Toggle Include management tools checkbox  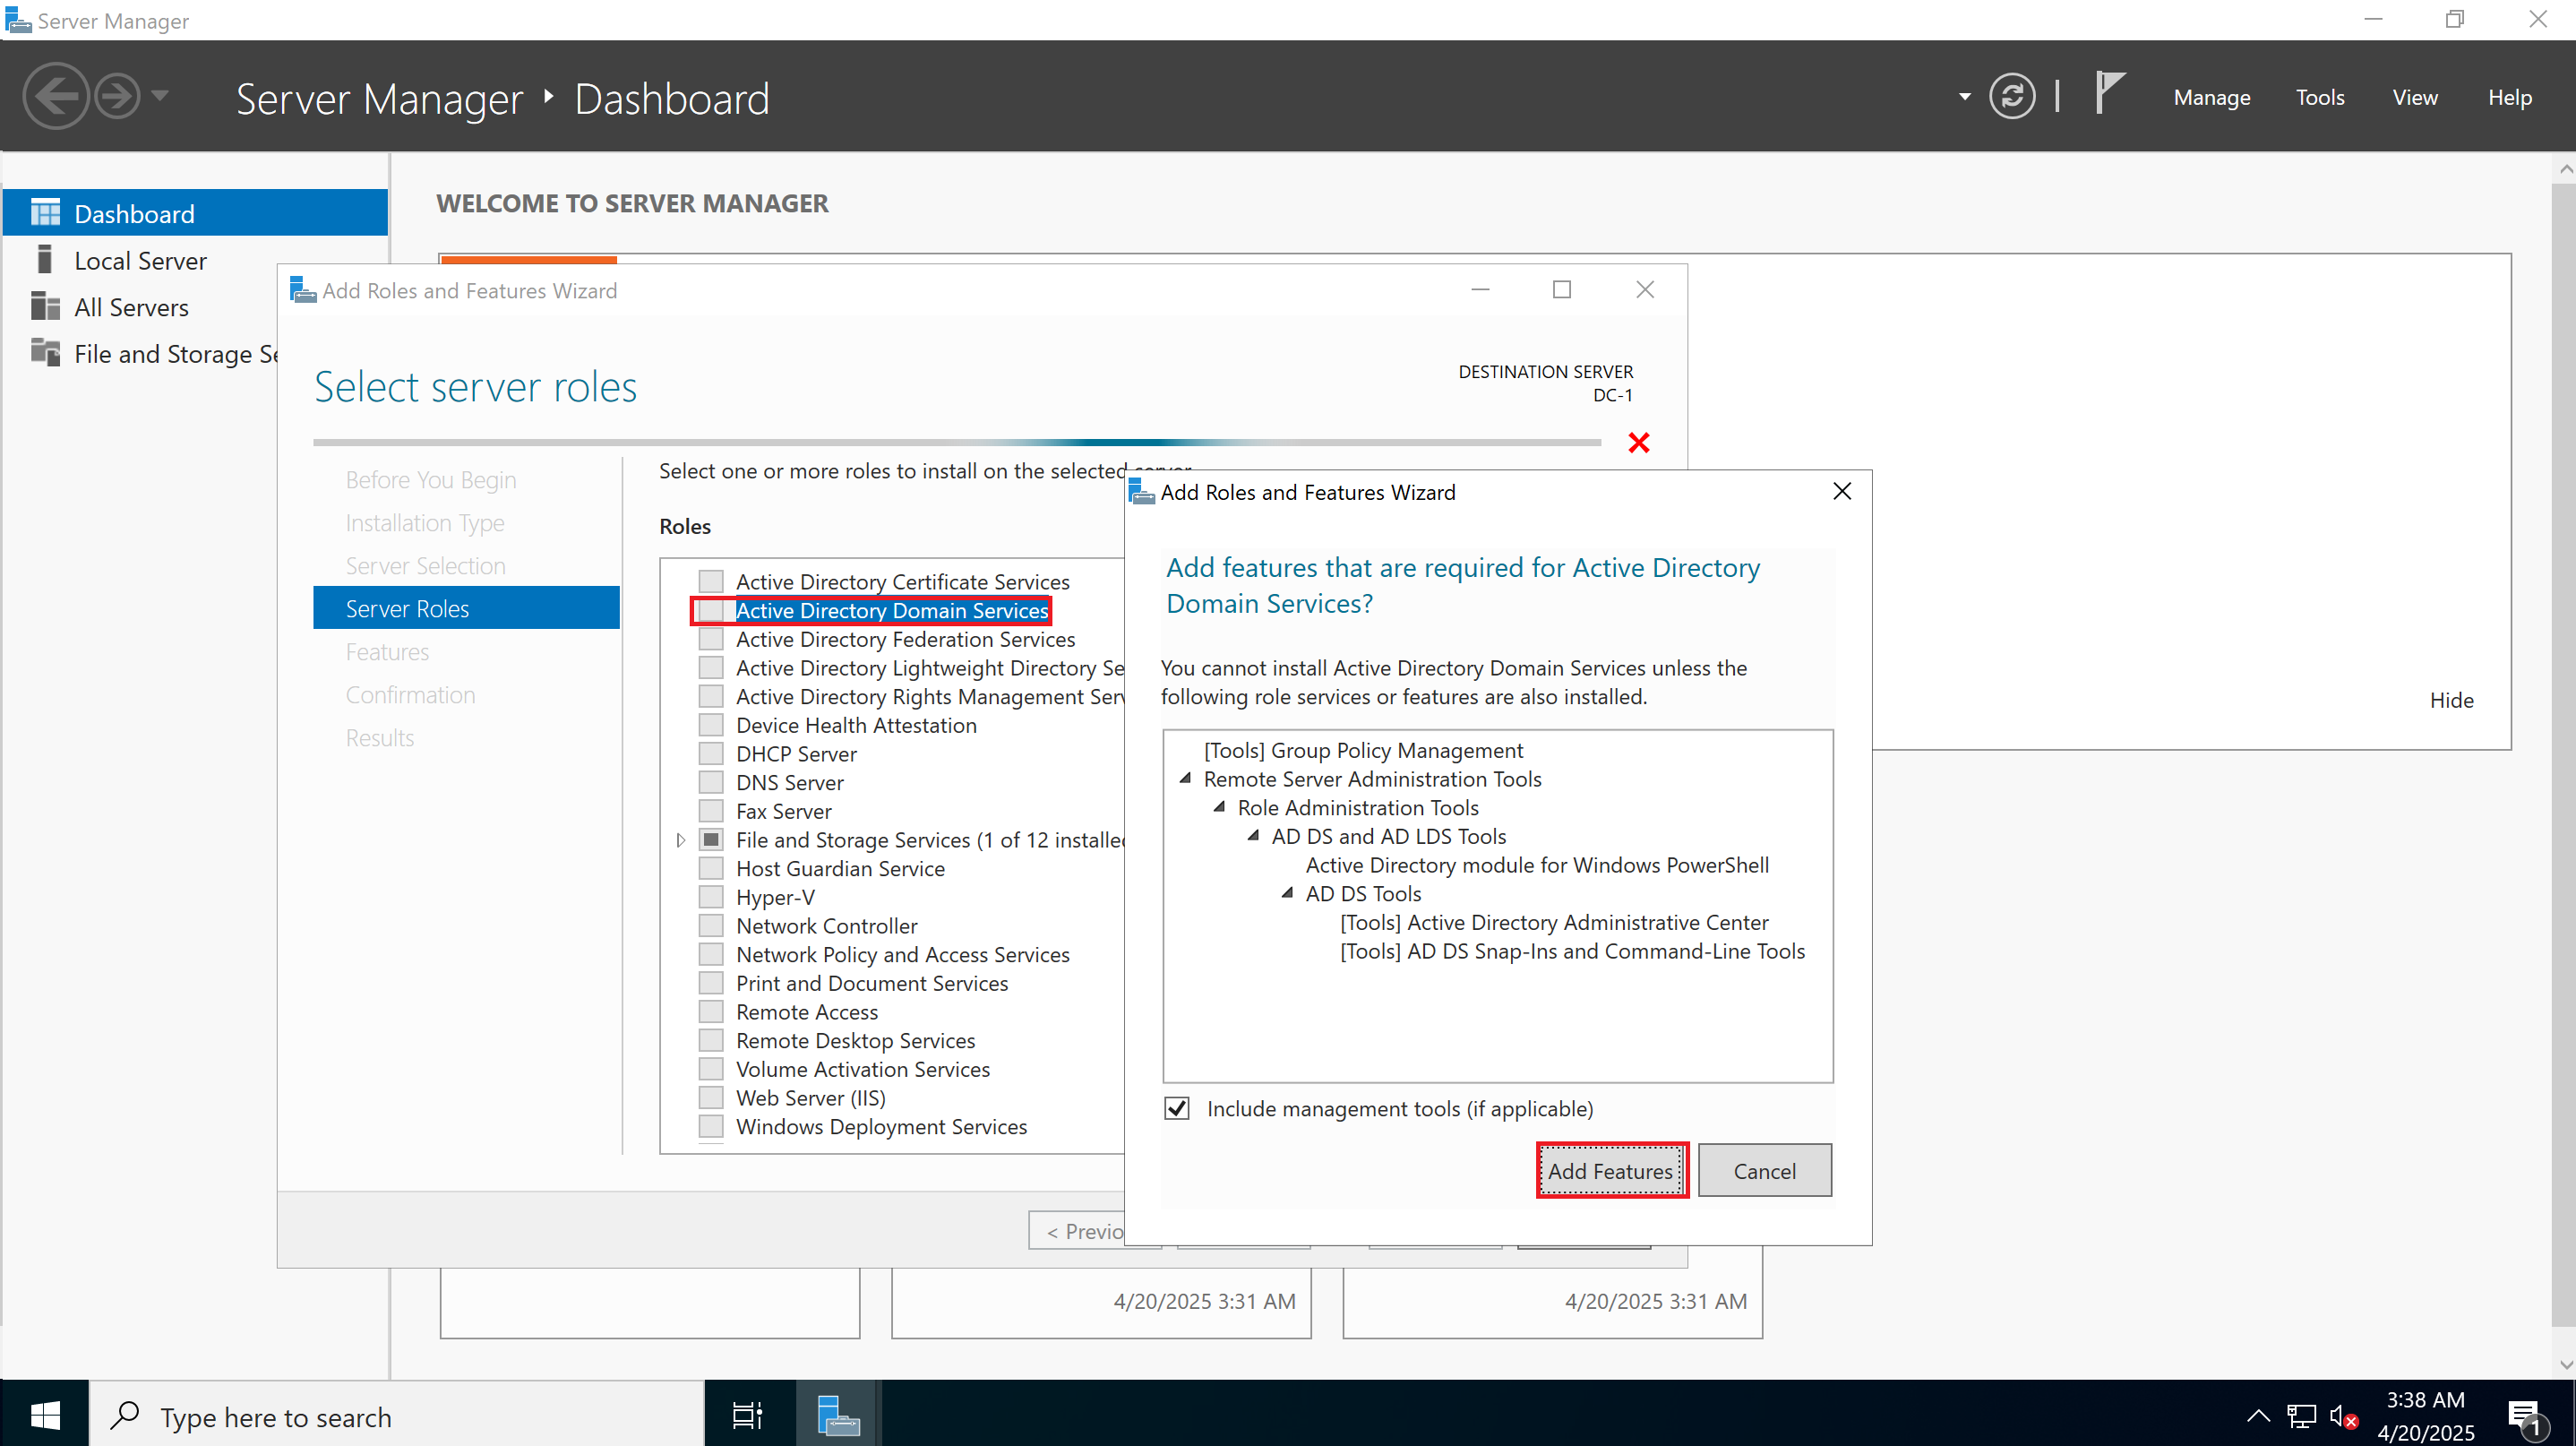(x=1177, y=1108)
